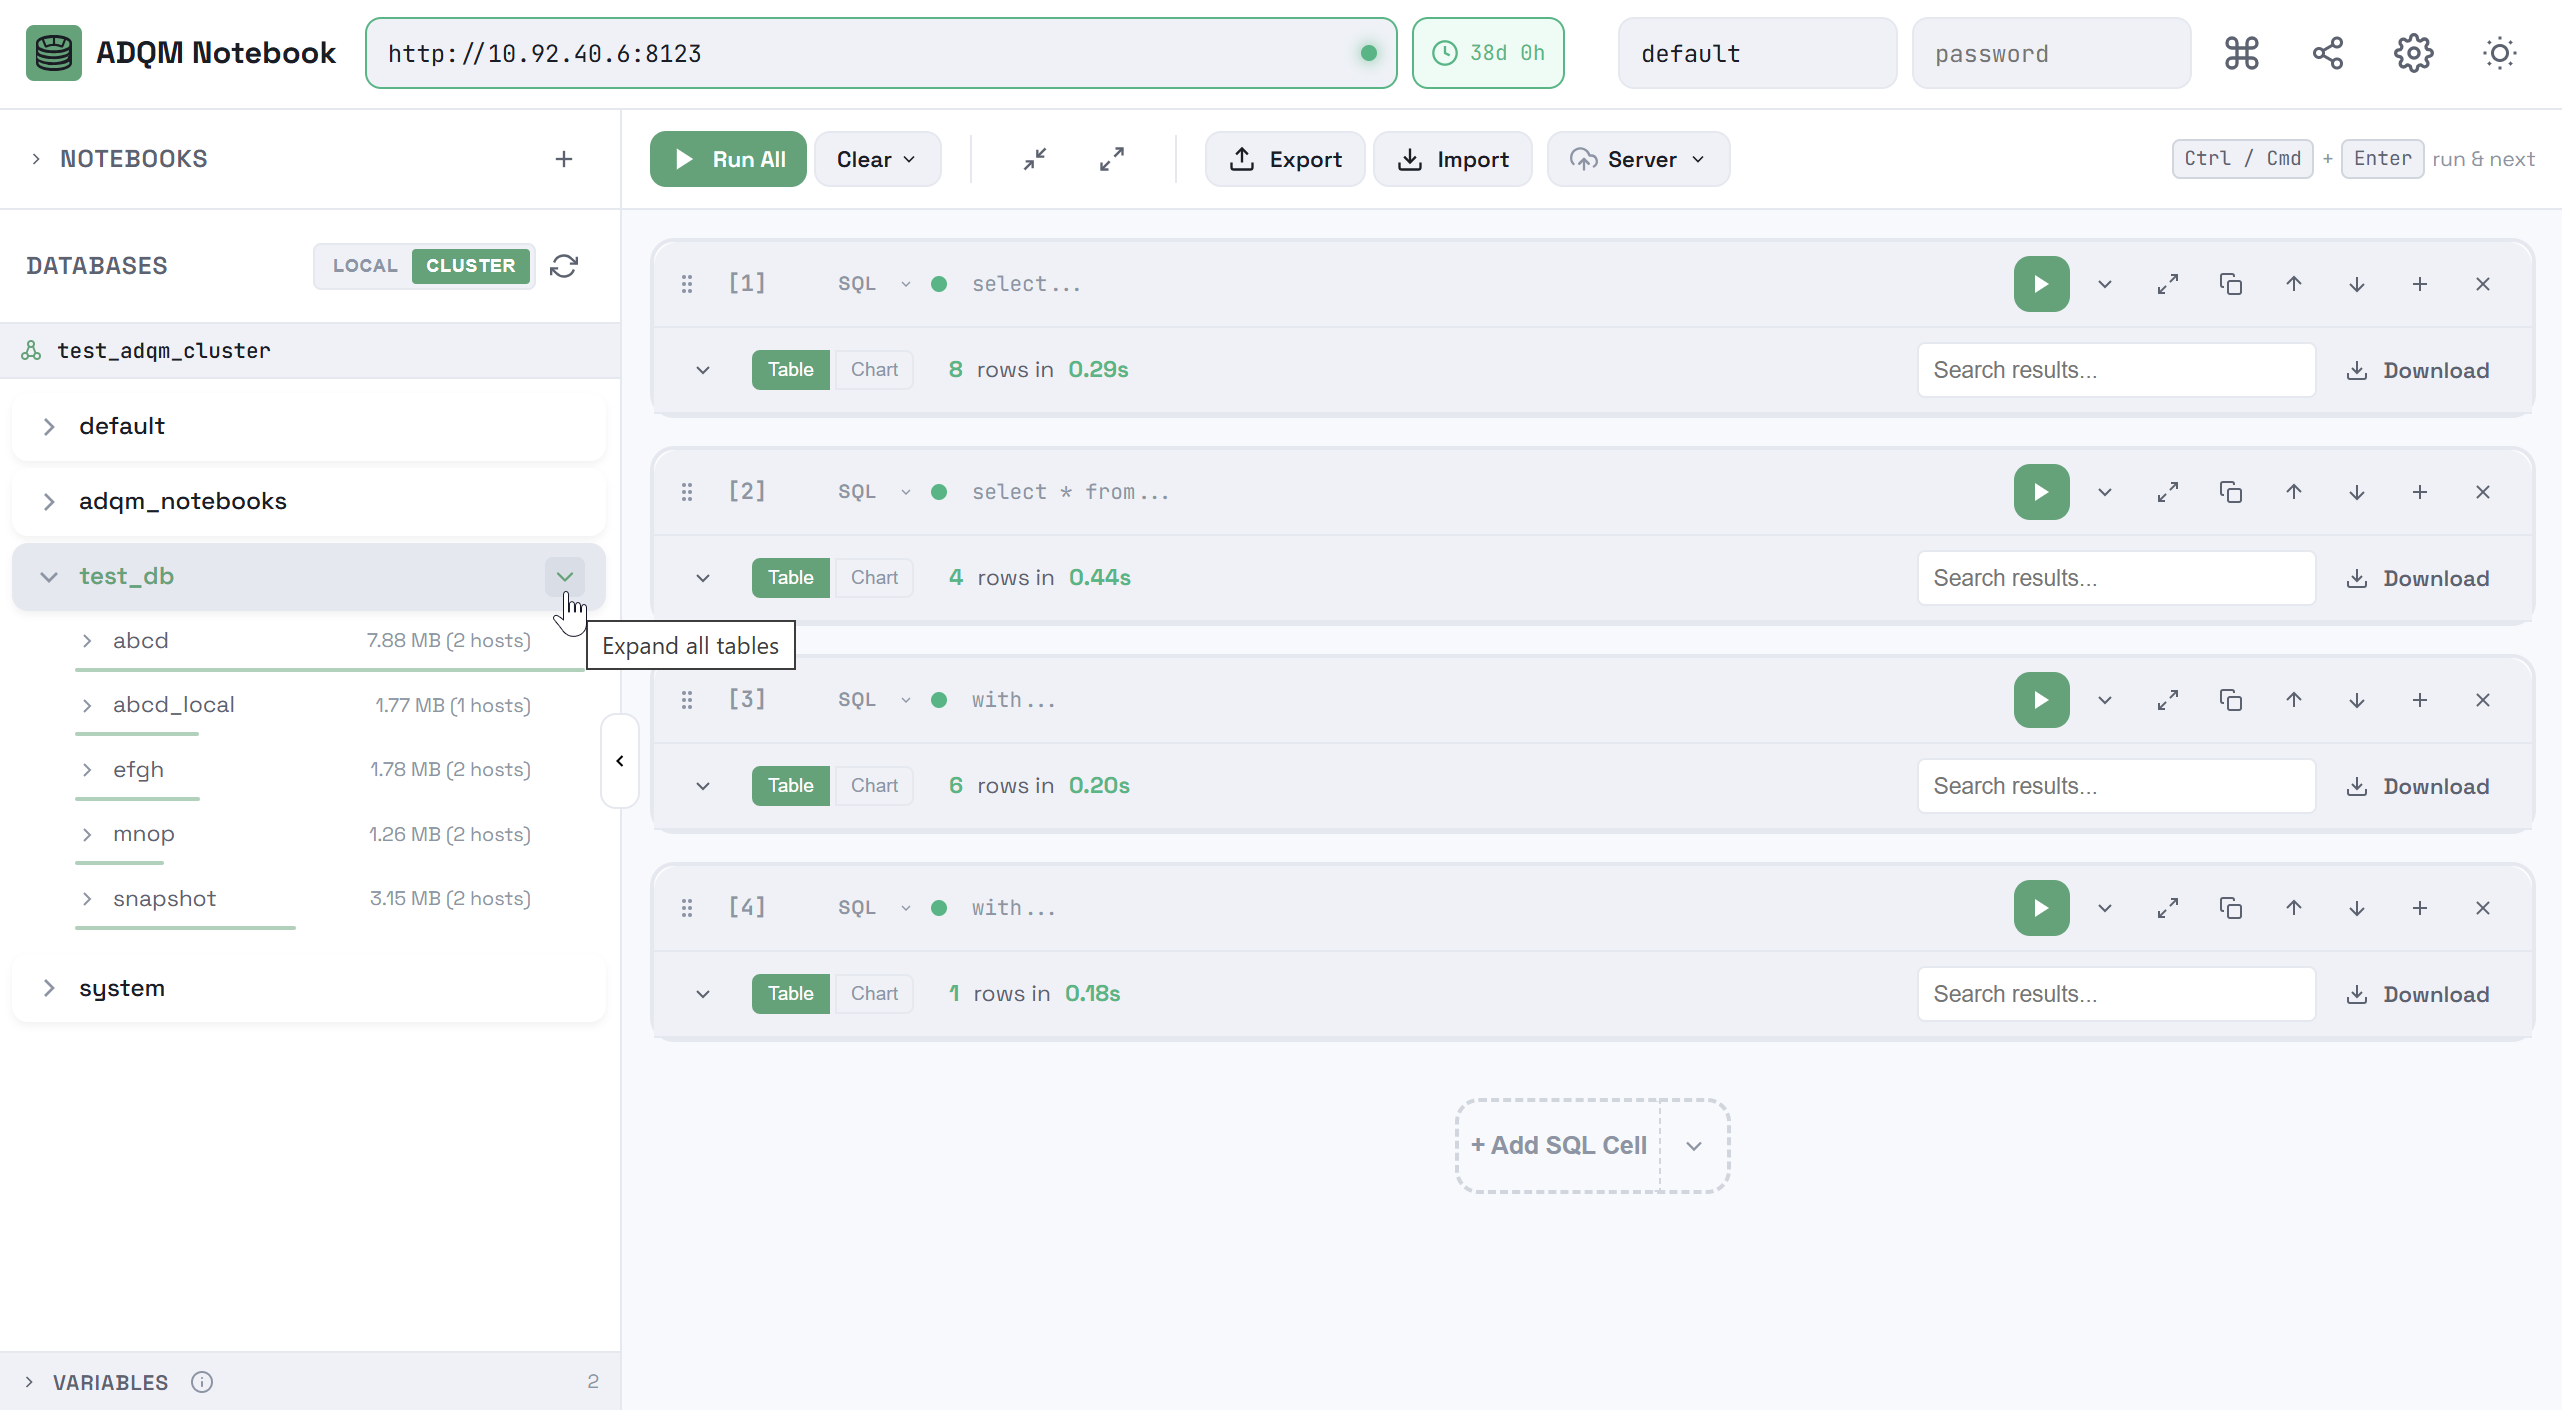Open settings via the gear icon
The width and height of the screenshot is (2562, 1410).
(x=2413, y=53)
